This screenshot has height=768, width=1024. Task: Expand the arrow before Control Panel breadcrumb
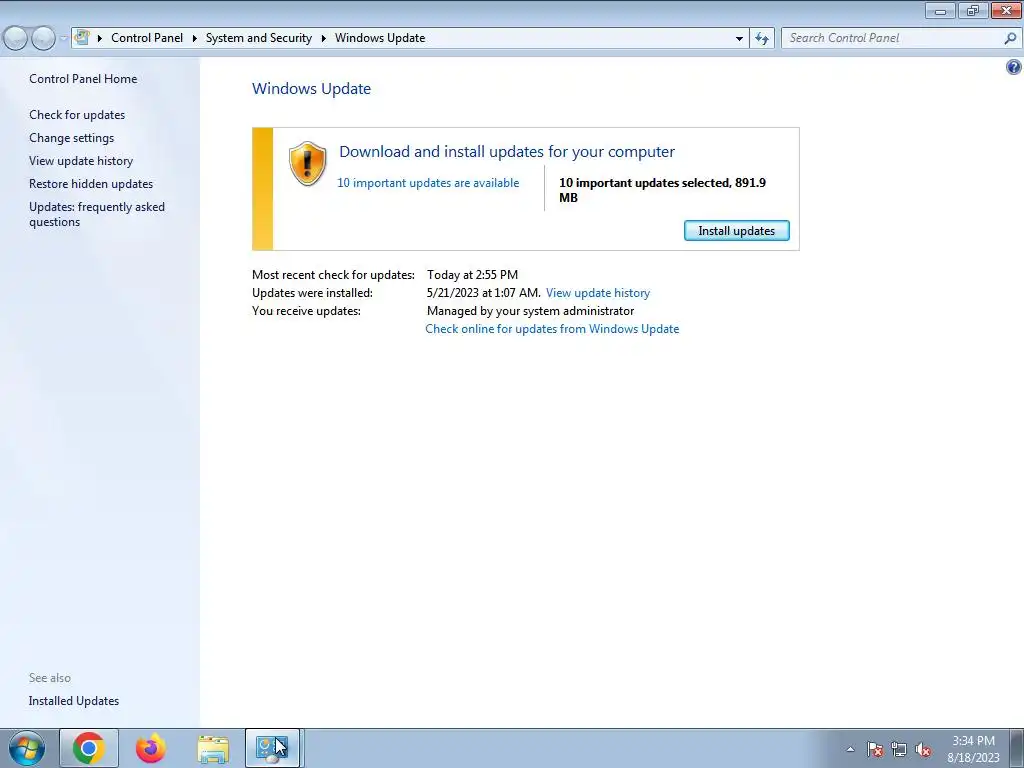tap(100, 38)
